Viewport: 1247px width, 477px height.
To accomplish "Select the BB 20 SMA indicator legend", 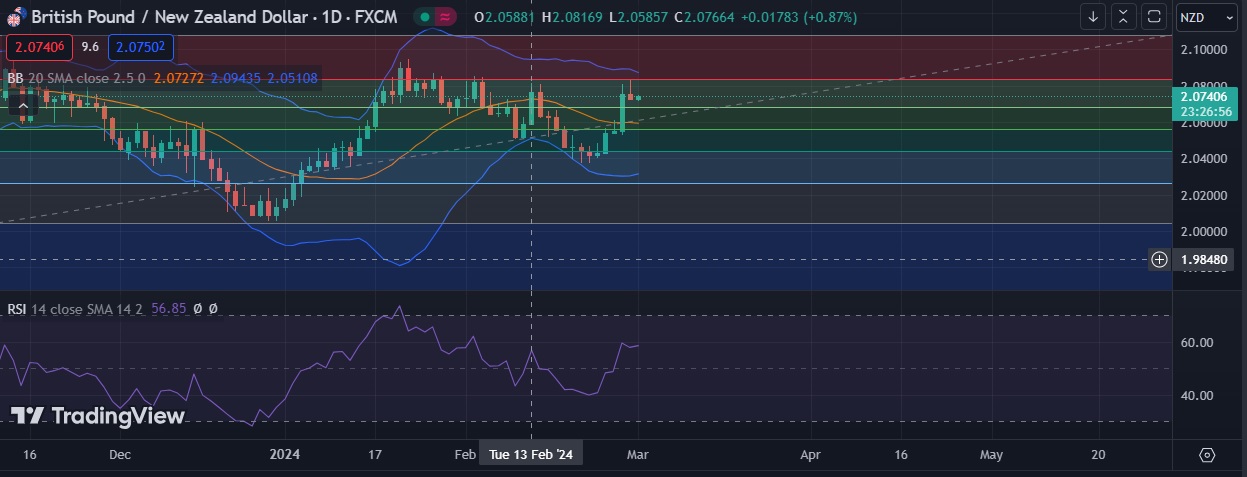I will pyautogui.click(x=76, y=77).
